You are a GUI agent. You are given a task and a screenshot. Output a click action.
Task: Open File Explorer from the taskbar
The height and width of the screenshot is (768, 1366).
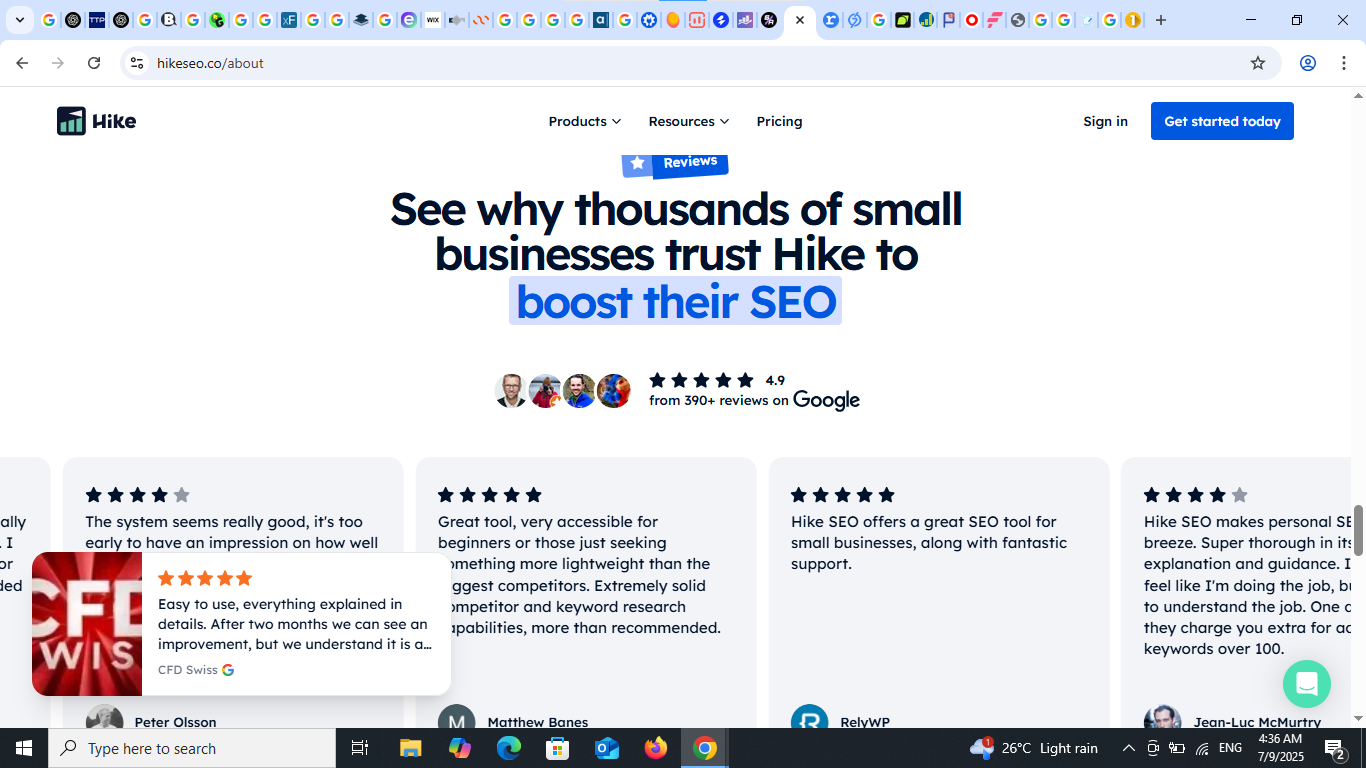[x=411, y=748]
